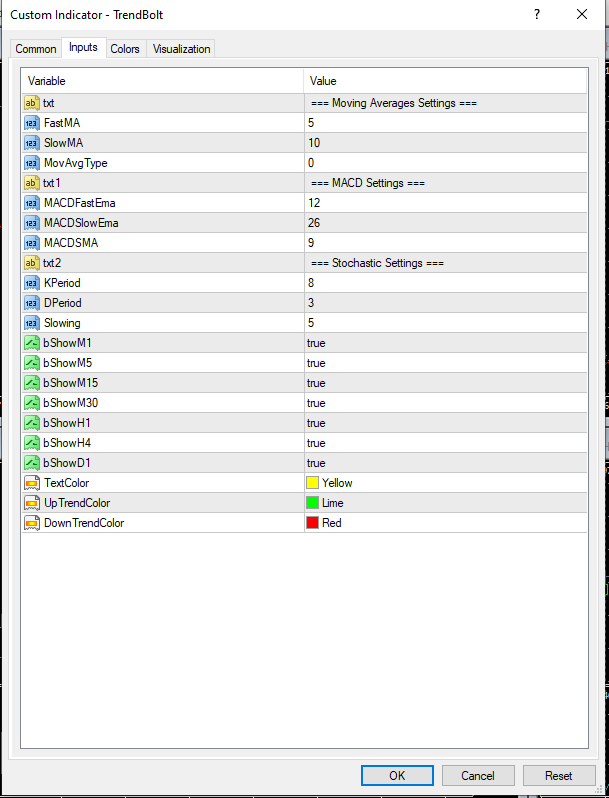Click the boolean icon next to bShowM5
609x798 pixels.
tap(32, 363)
